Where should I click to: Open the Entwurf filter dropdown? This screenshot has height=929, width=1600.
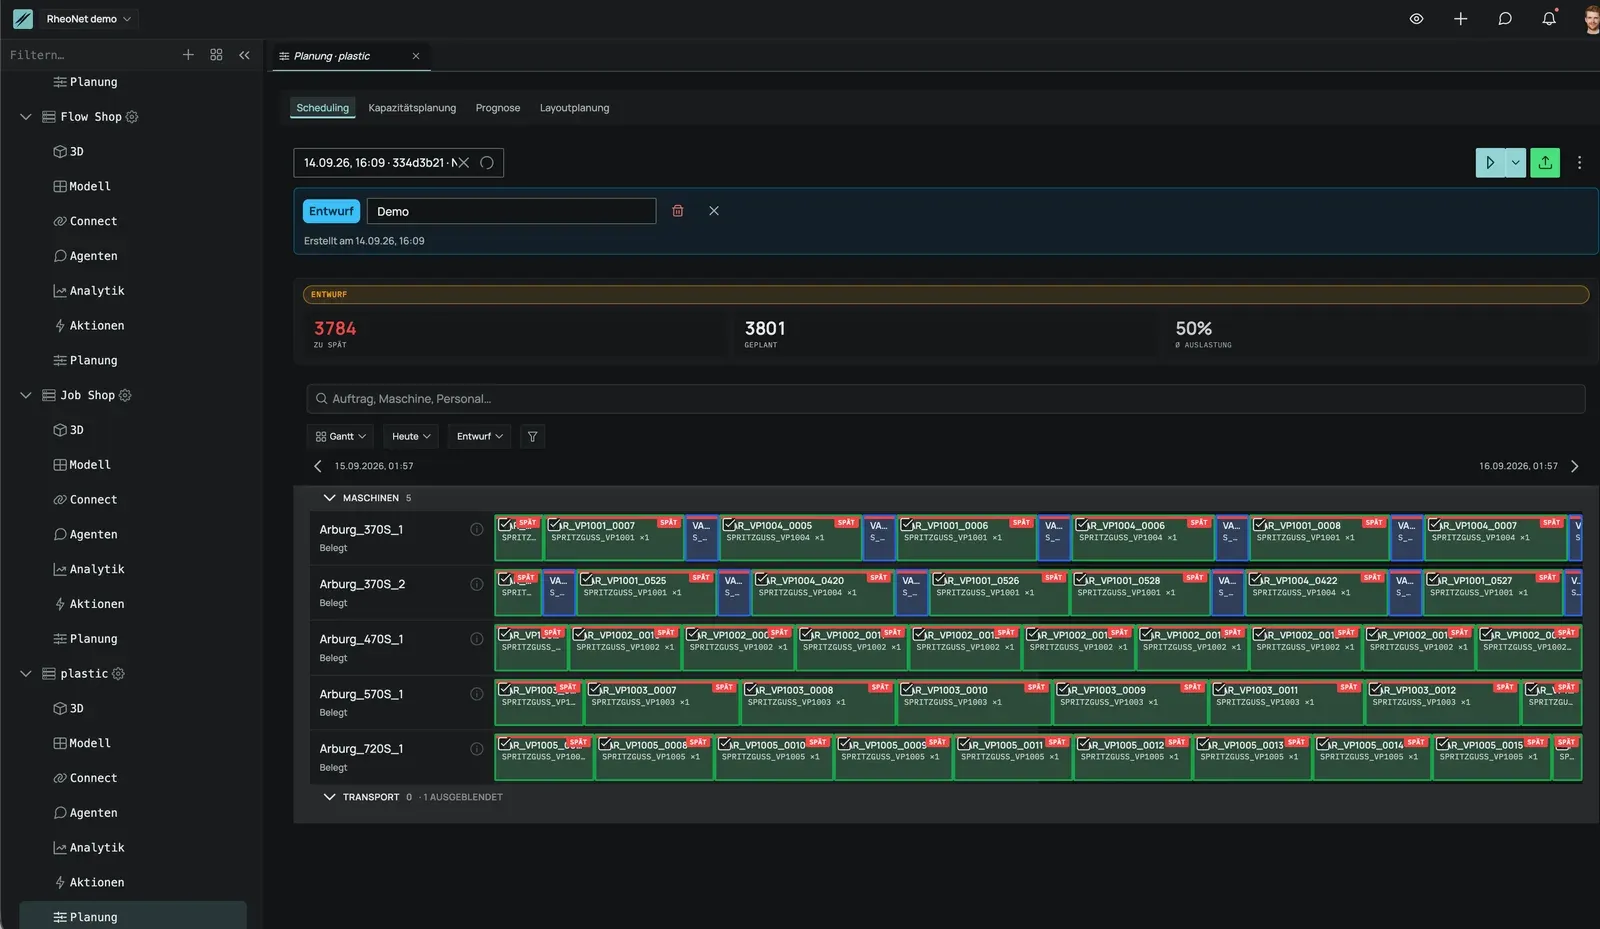tap(480, 437)
